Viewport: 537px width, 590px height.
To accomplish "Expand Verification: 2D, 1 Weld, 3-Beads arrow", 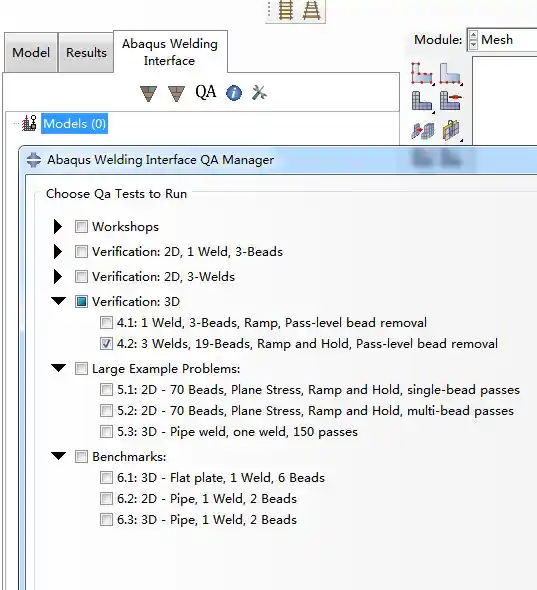I will 58,251.
